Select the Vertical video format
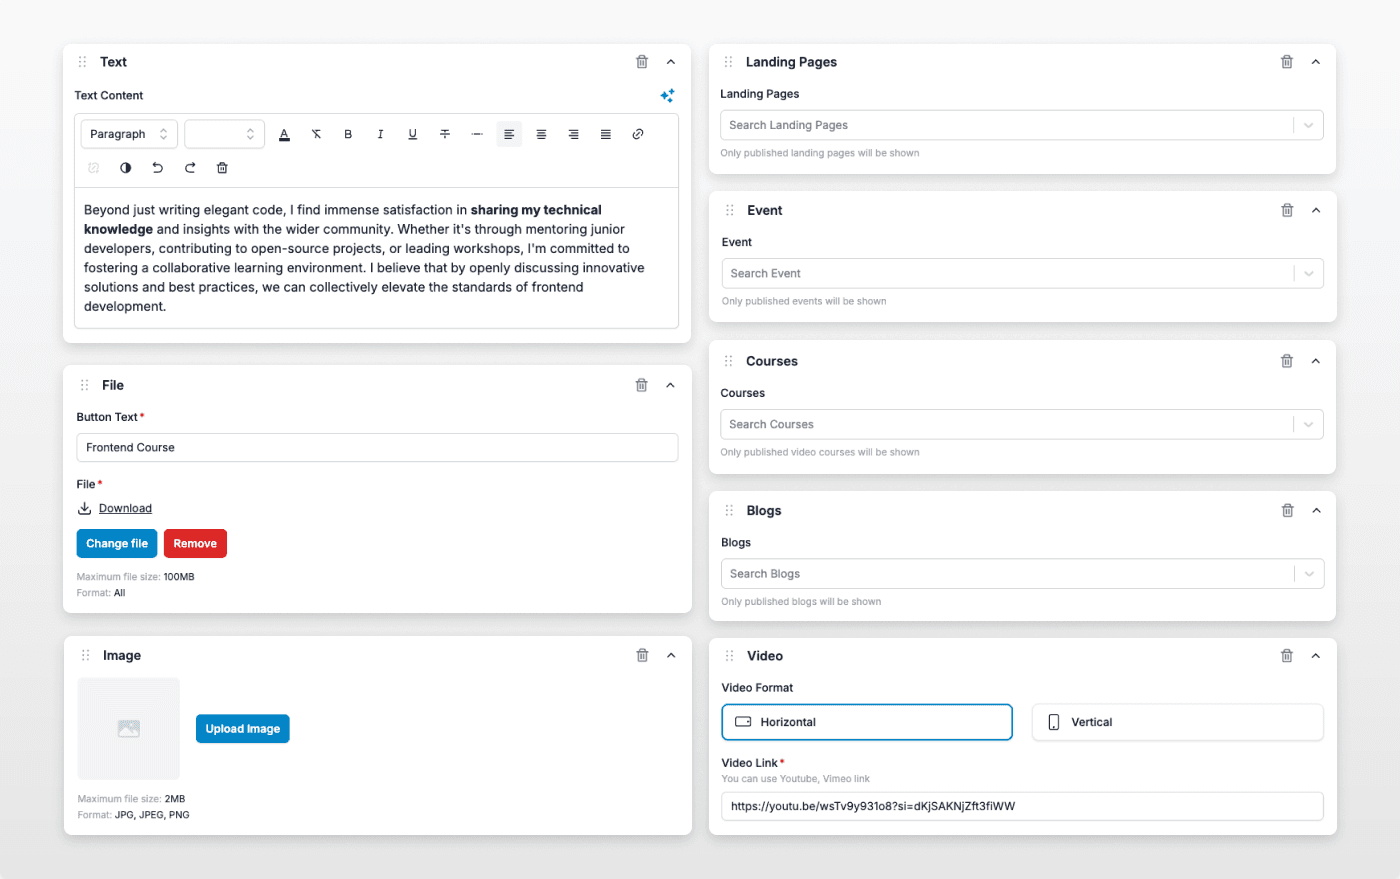Viewport: 1400px width, 879px height. 1177,722
